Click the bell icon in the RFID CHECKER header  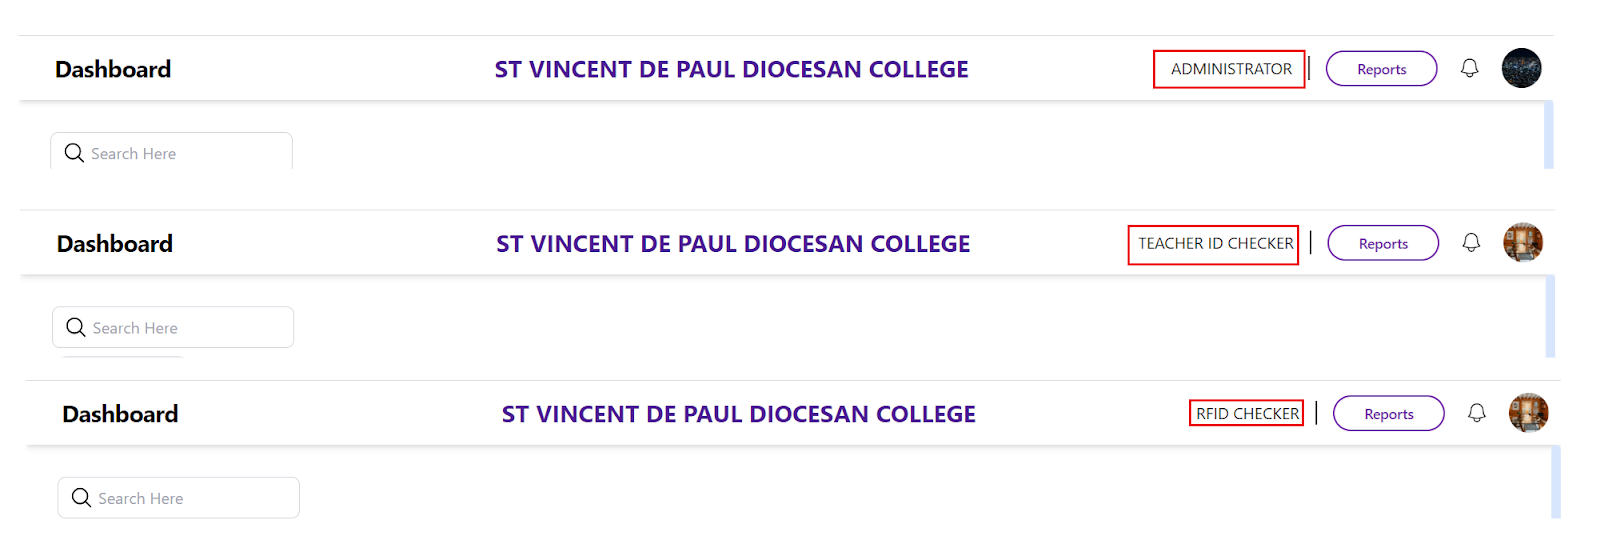[1477, 413]
